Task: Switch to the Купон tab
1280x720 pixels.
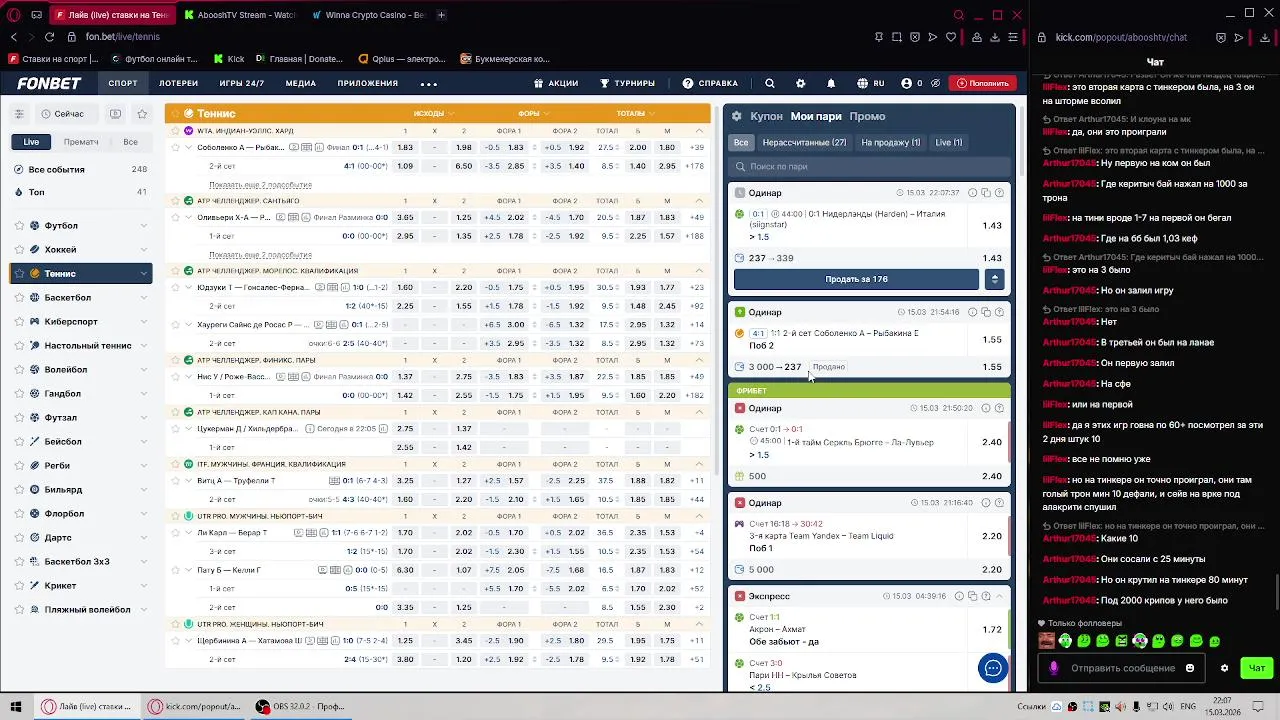Action: coord(766,116)
